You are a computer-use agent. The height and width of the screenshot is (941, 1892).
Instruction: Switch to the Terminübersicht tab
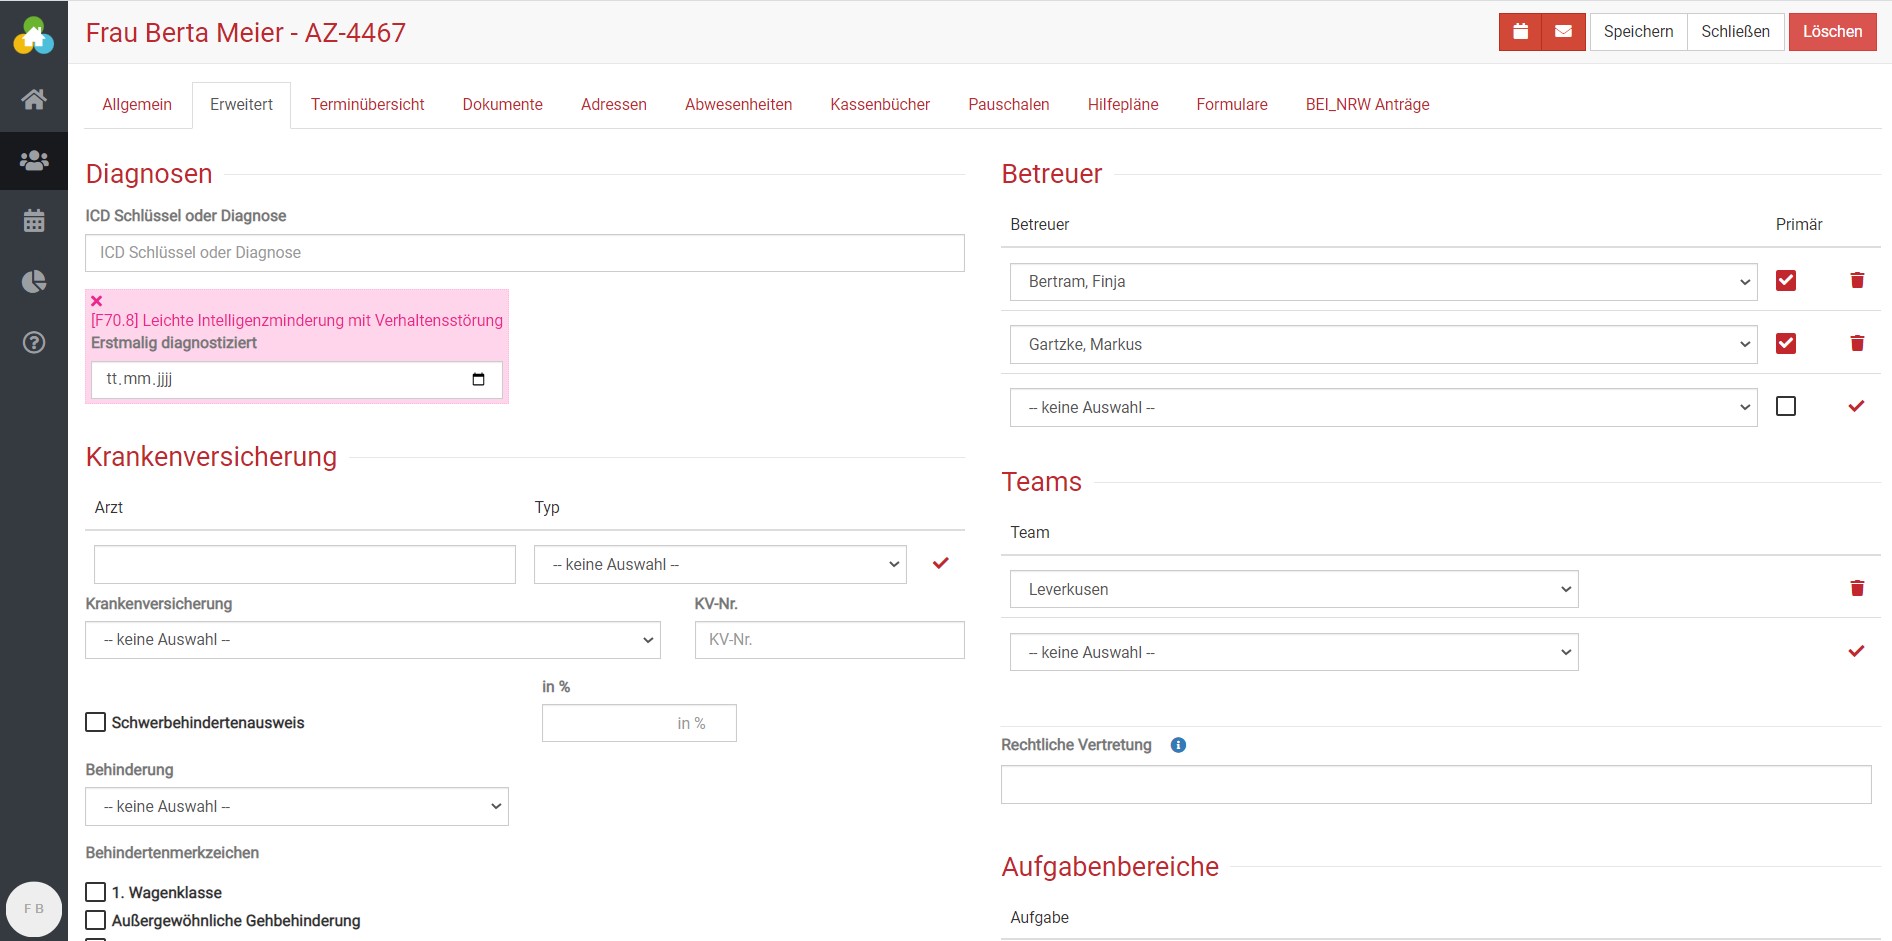[x=367, y=105]
